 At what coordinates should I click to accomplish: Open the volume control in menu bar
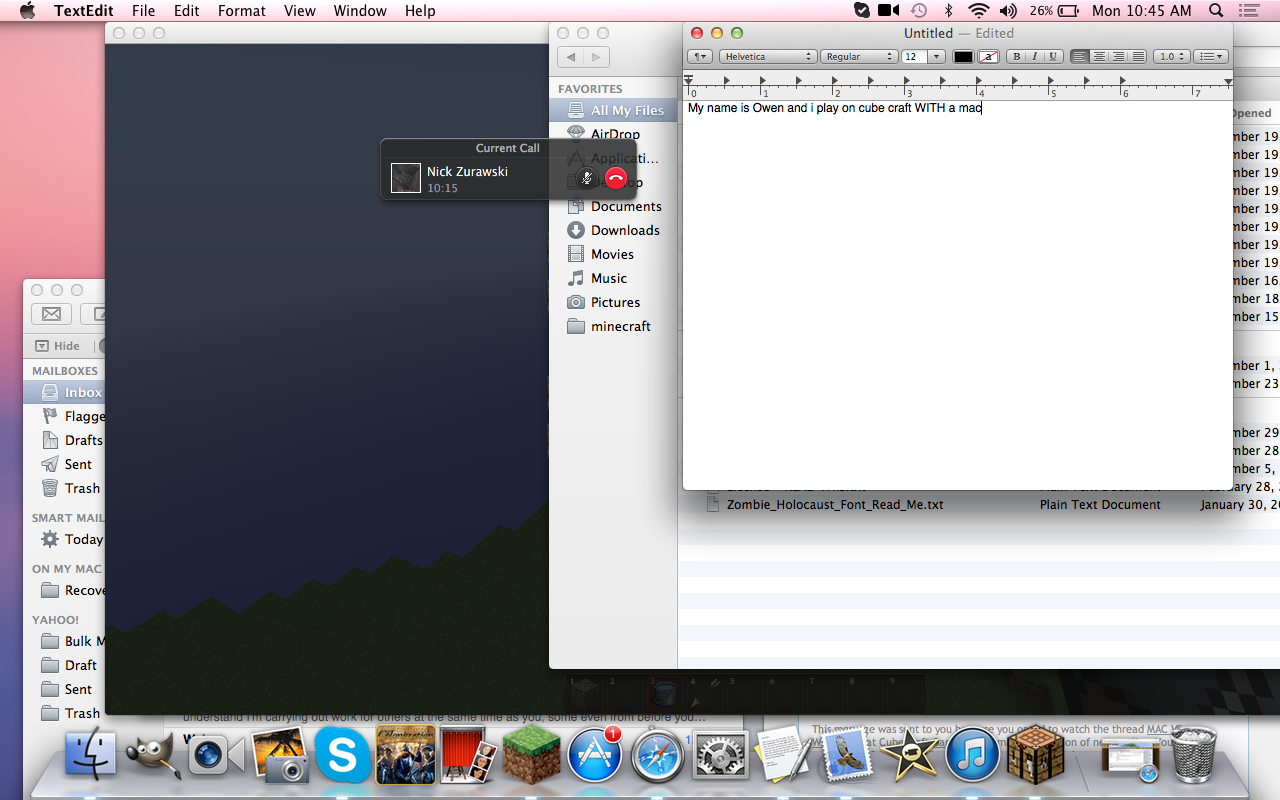(x=1008, y=11)
